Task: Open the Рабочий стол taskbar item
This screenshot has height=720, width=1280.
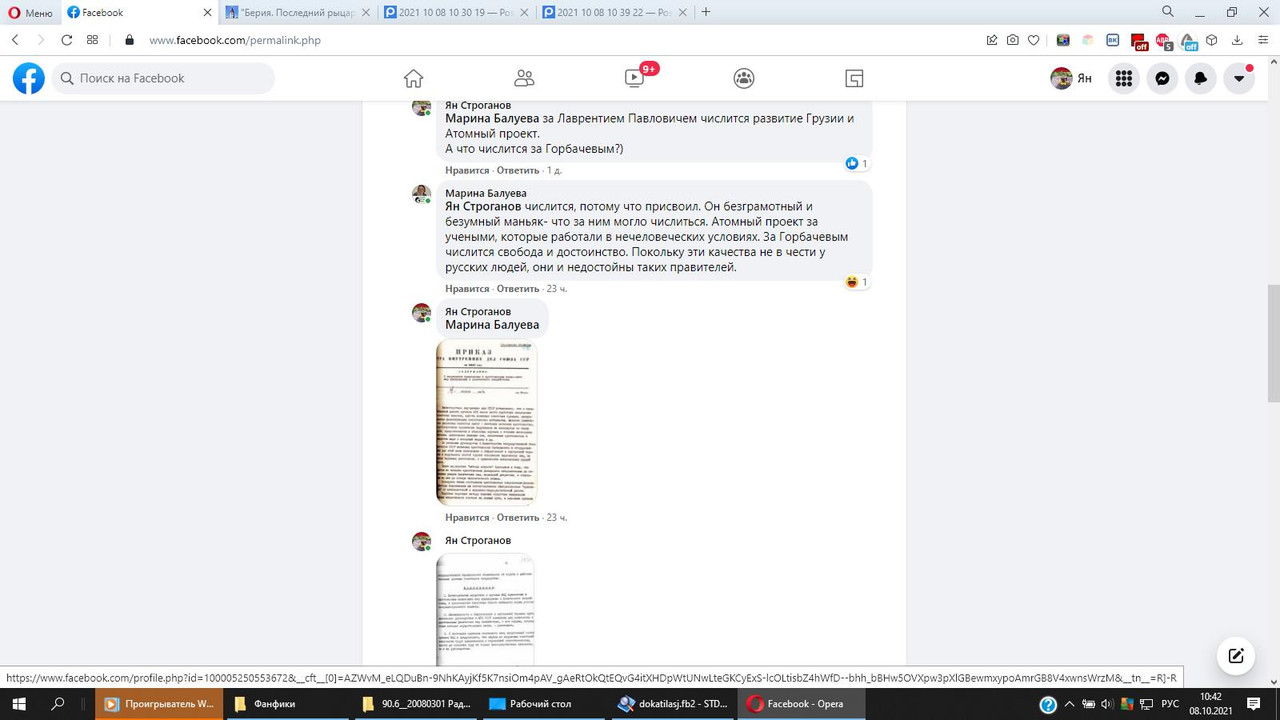Action: pyautogui.click(x=543, y=704)
